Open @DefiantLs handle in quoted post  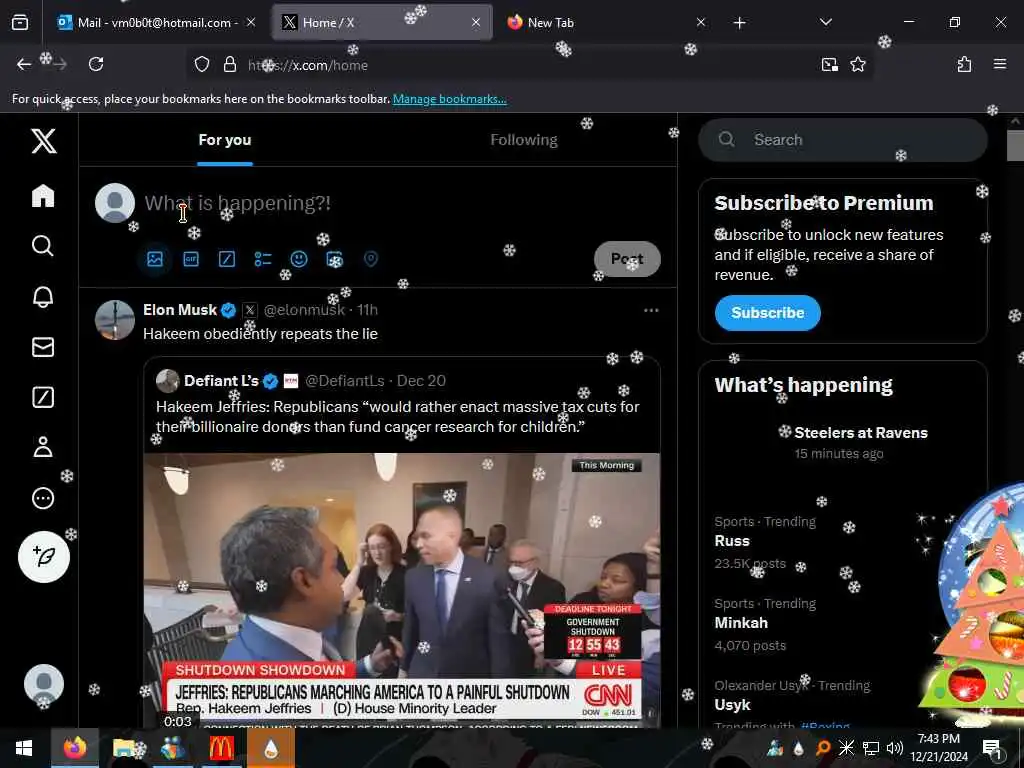tap(345, 381)
